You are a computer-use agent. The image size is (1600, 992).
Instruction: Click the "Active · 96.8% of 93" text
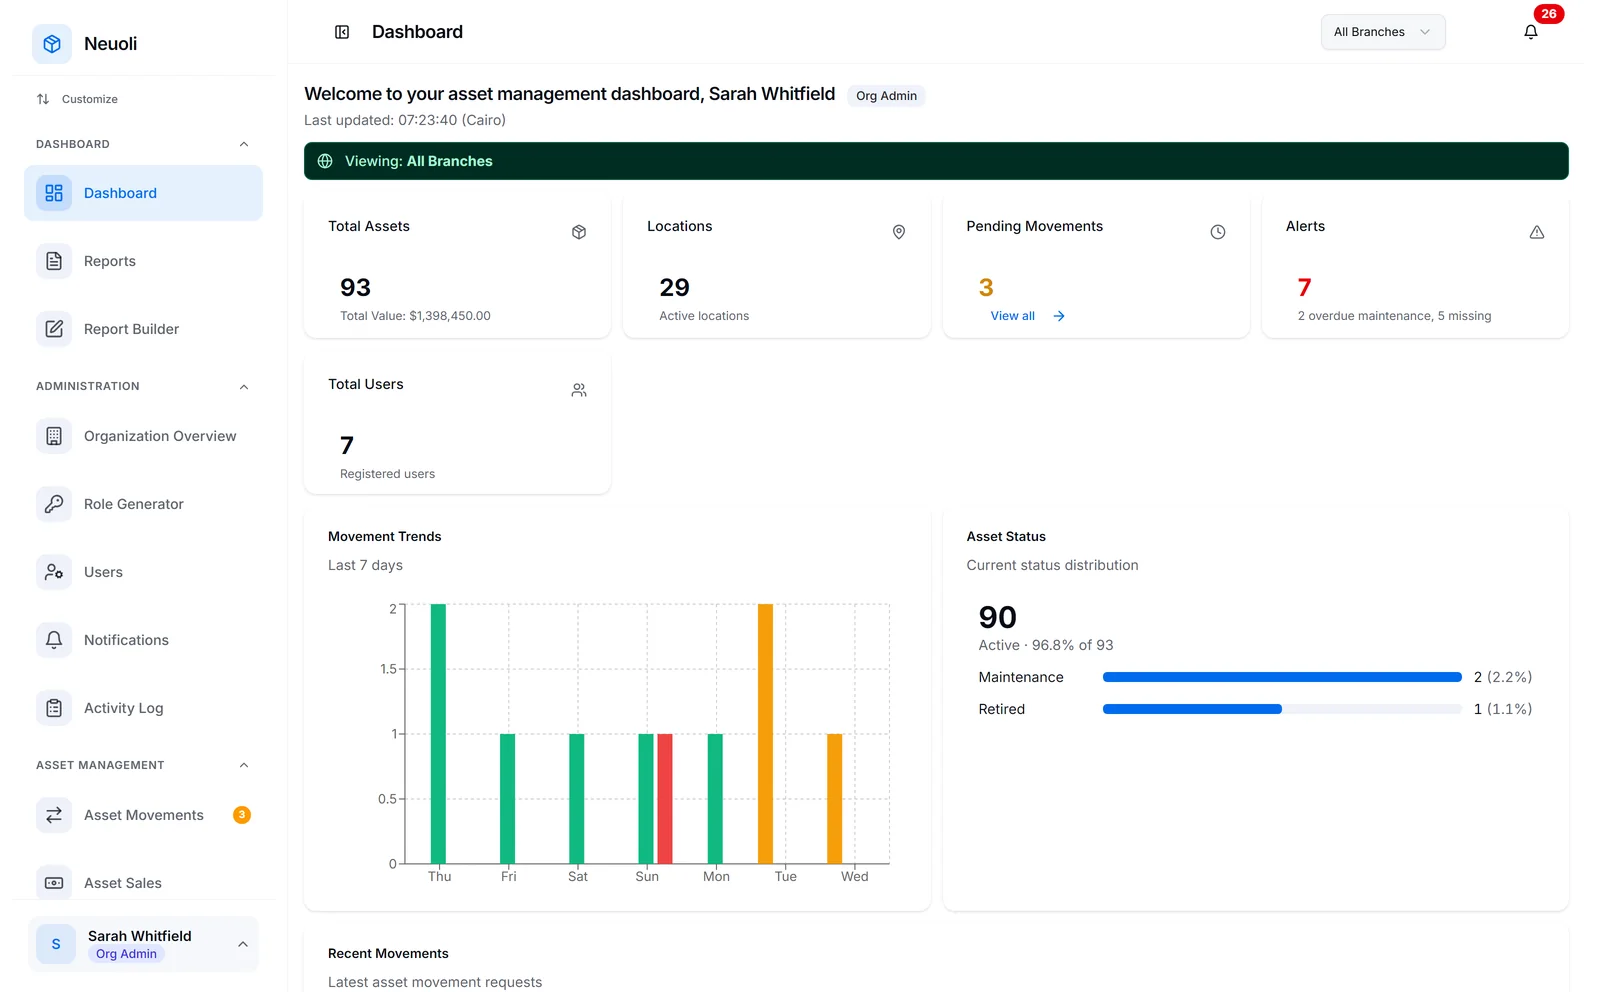[x=1046, y=645]
